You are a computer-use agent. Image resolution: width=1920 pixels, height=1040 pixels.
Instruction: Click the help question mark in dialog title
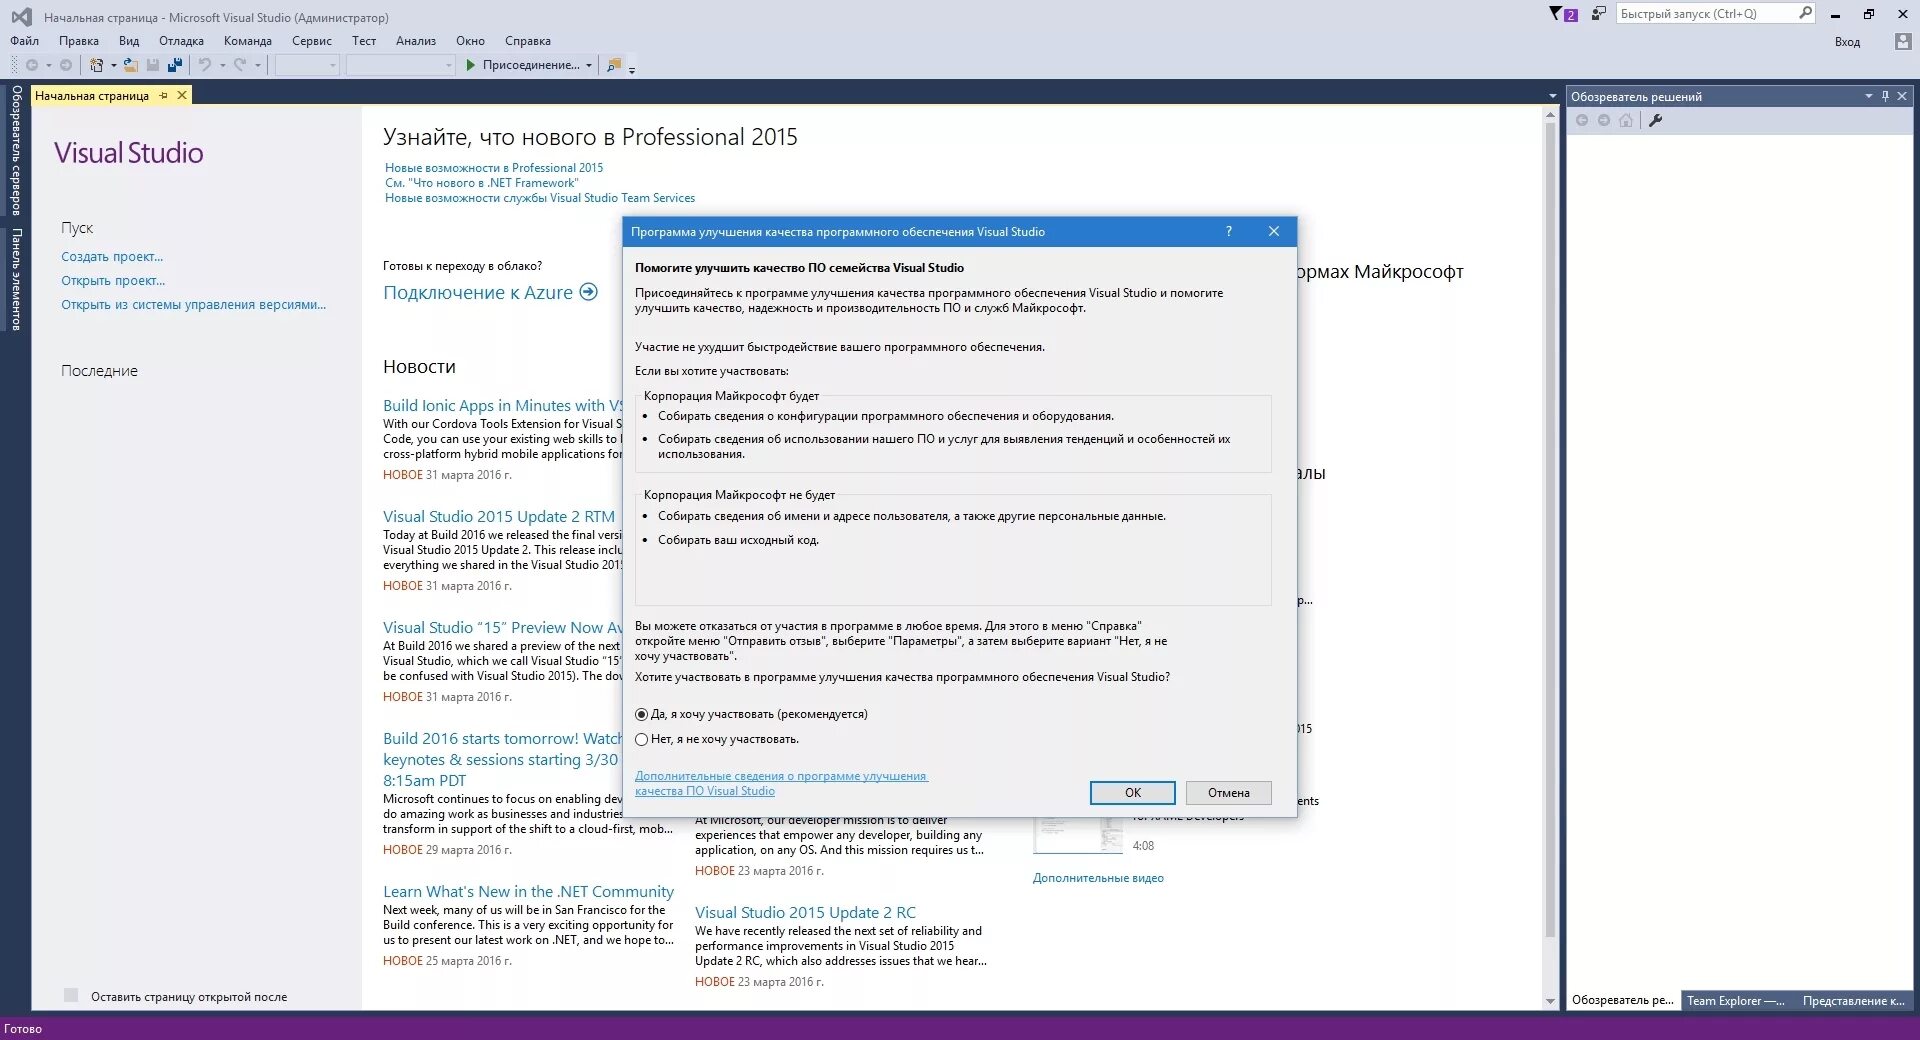[1229, 231]
